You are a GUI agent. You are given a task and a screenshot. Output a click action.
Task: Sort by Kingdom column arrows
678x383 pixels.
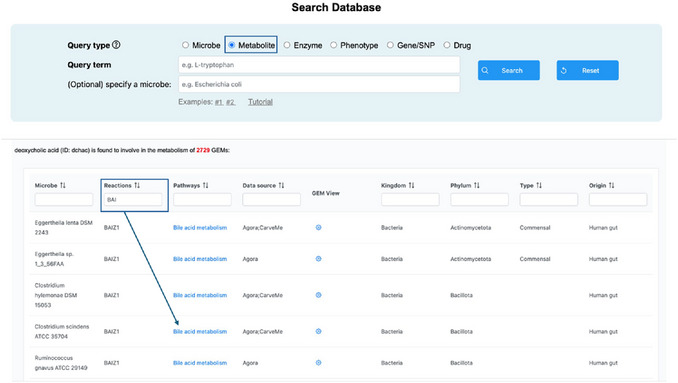[x=411, y=185]
